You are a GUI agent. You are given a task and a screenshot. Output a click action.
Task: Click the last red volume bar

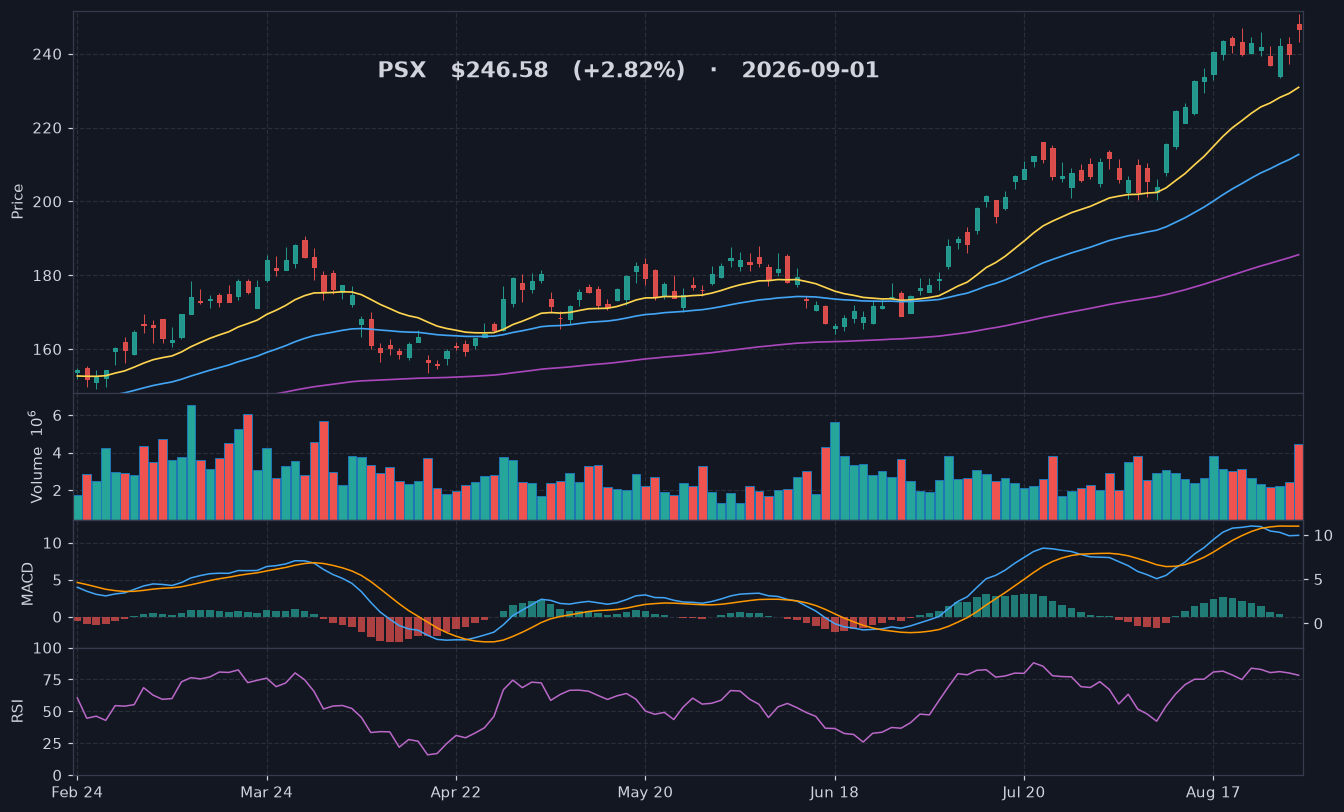[x=1299, y=482]
